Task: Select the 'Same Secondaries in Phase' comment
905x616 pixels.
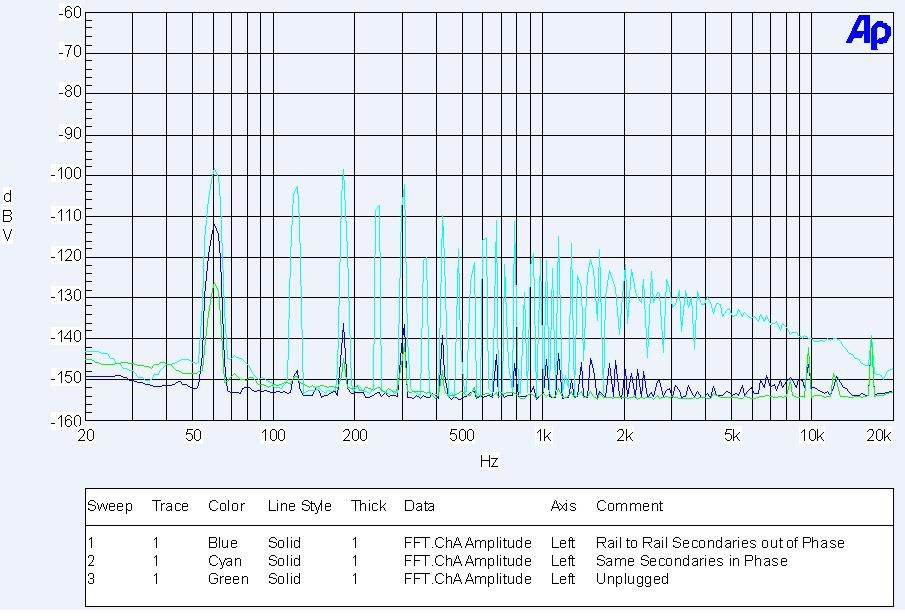Action: [691, 561]
